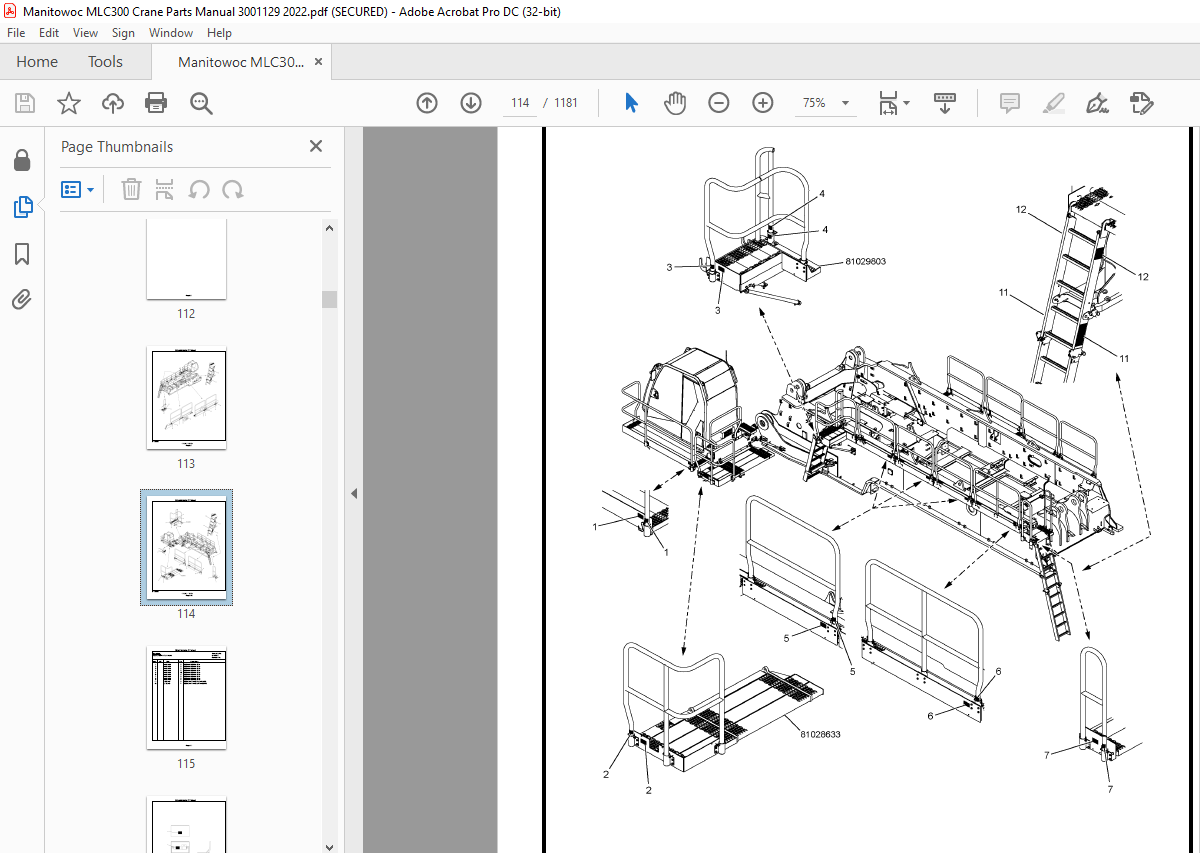Switch to the Home tab

[37, 62]
